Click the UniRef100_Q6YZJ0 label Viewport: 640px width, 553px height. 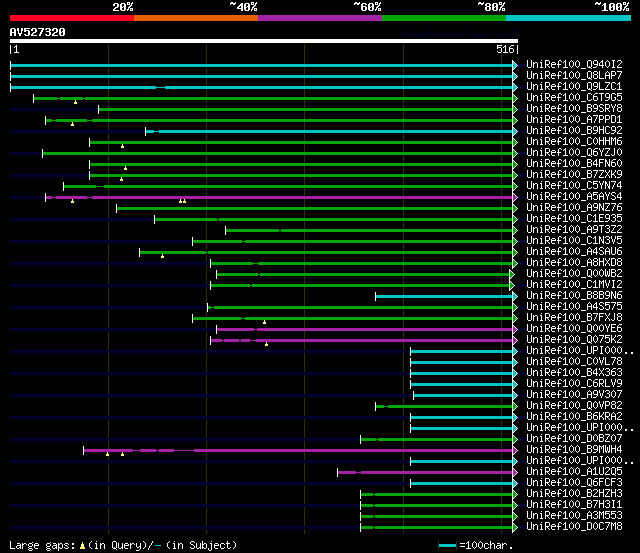point(574,153)
